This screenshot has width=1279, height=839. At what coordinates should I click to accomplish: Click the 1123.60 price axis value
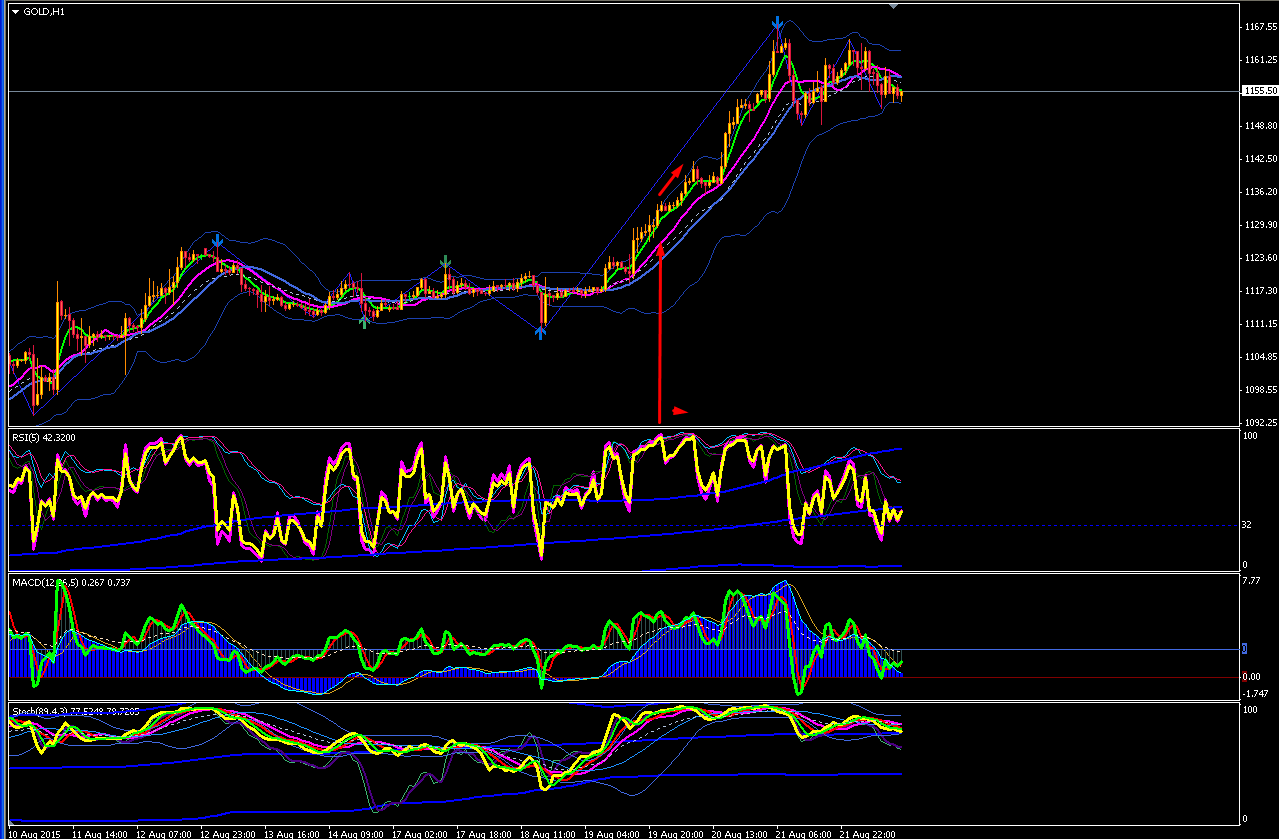(1259, 258)
